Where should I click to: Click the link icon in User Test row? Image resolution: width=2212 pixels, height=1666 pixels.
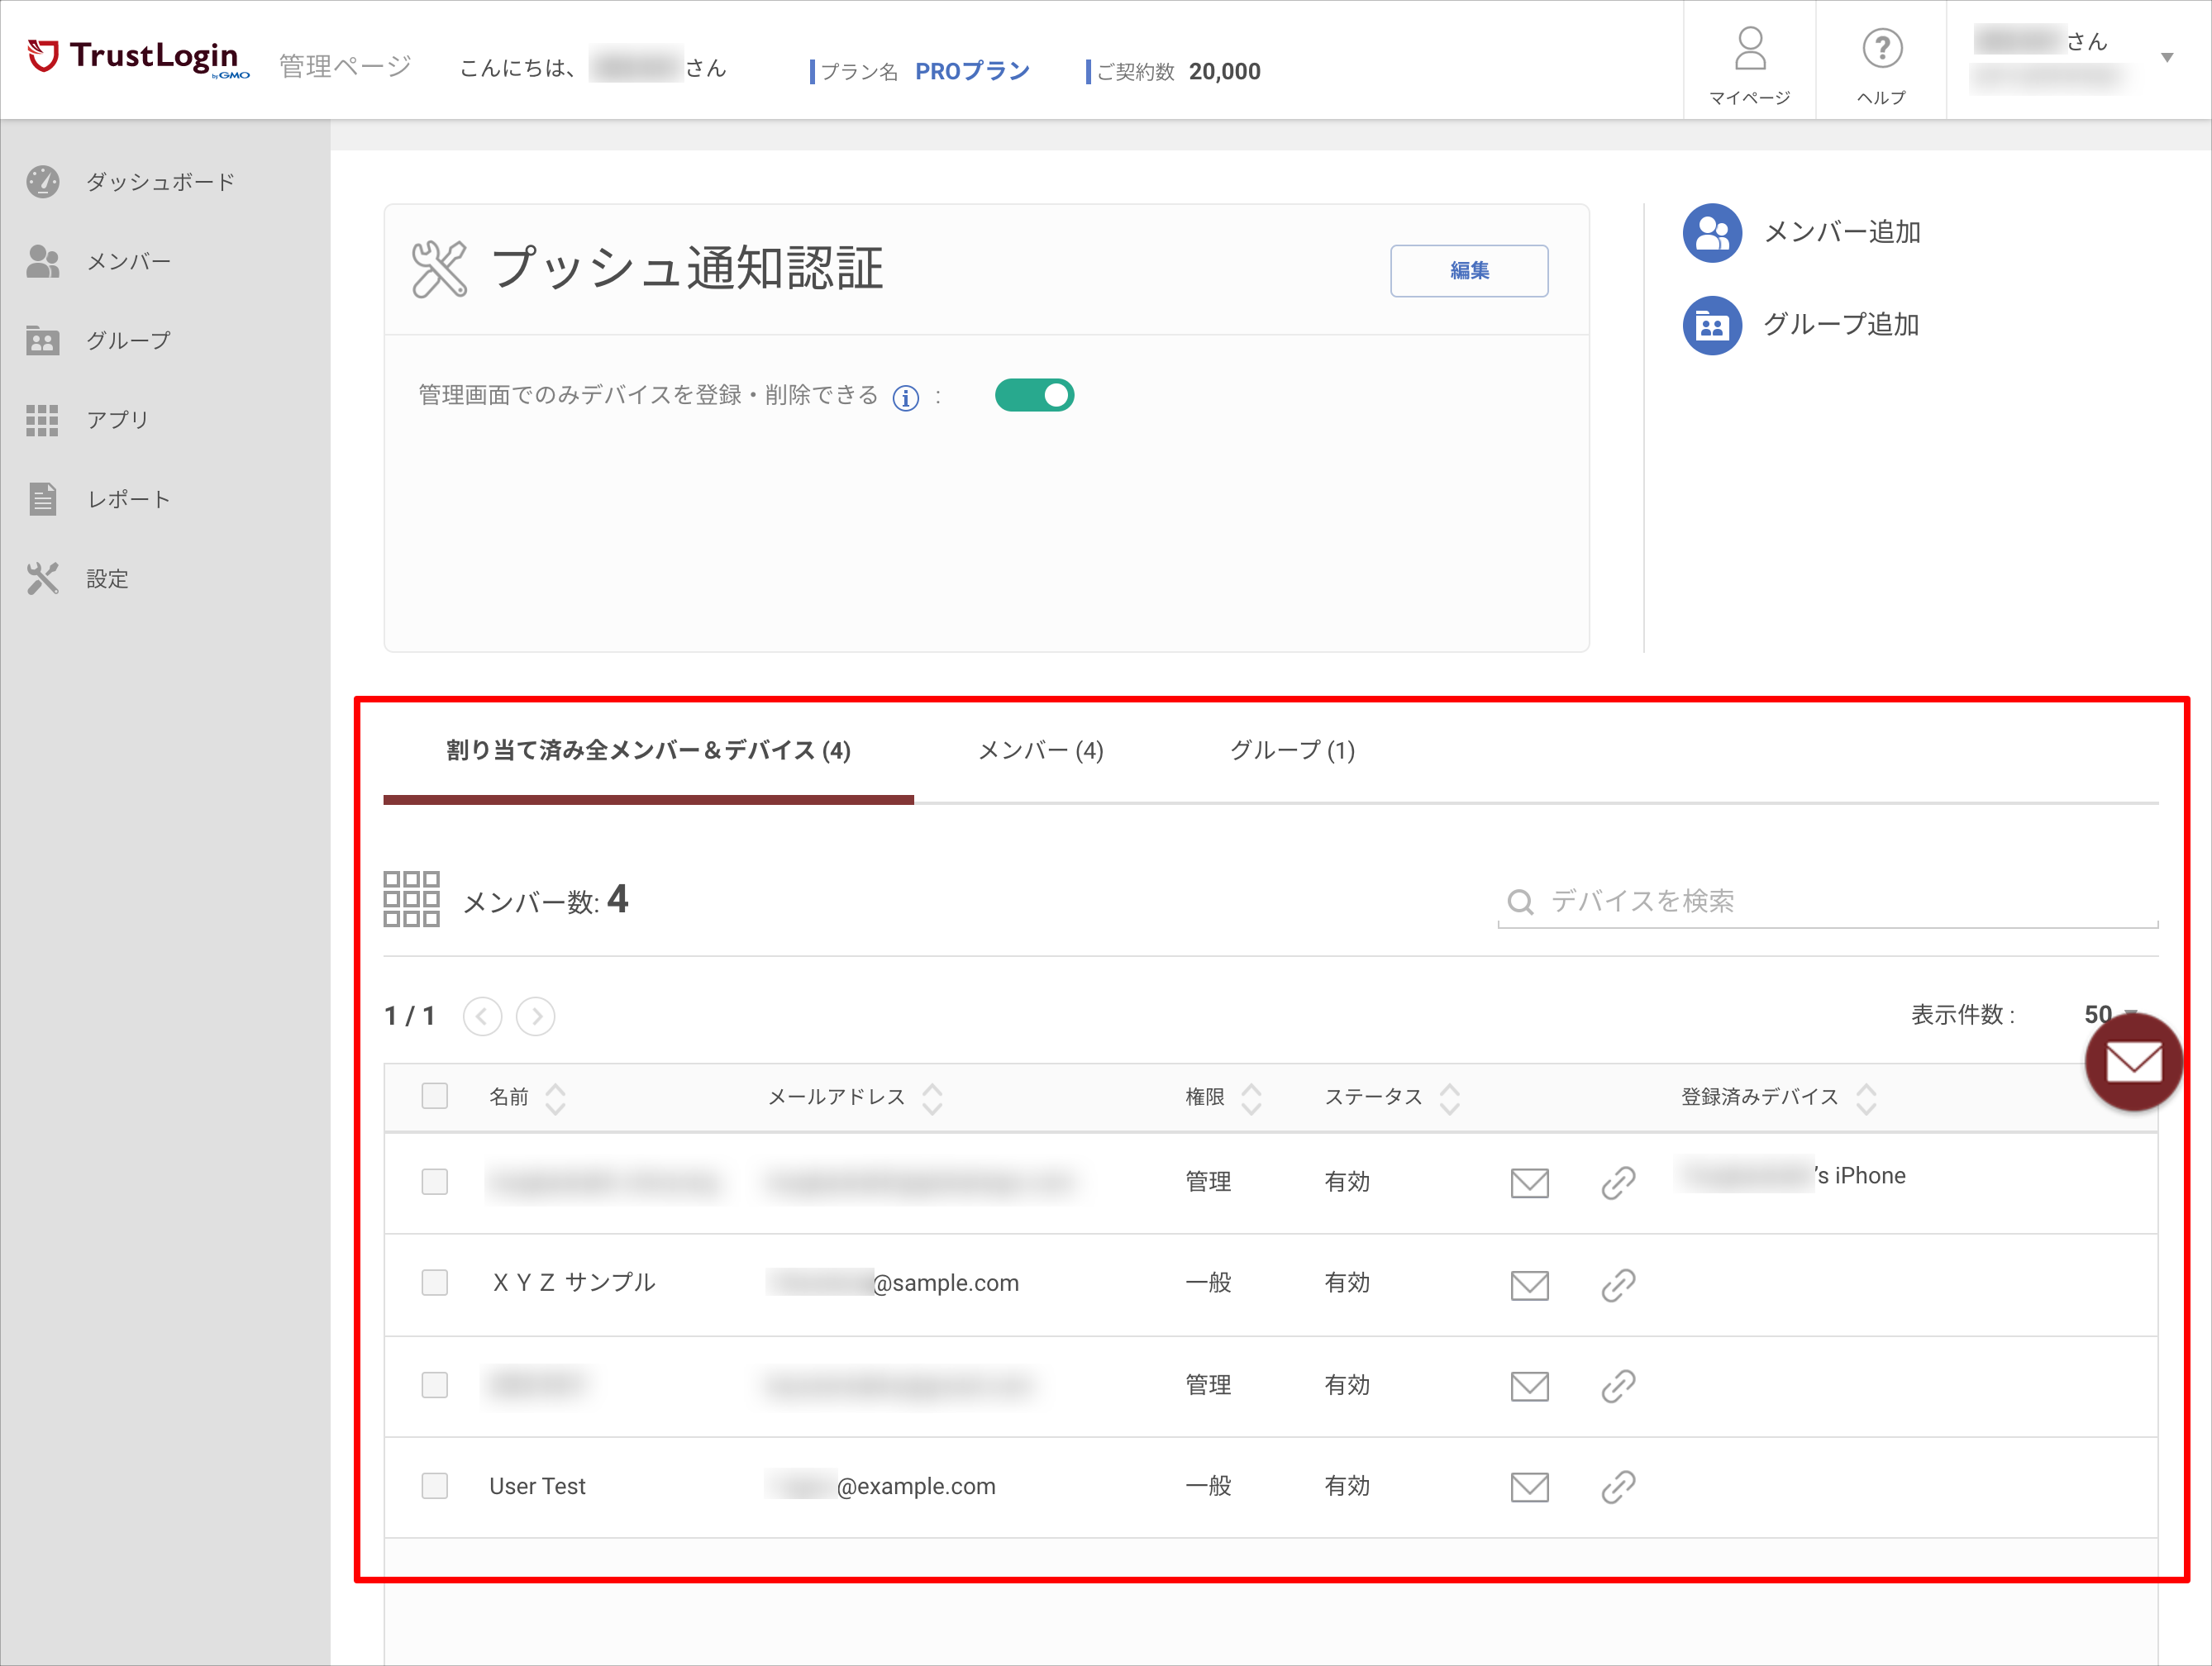(x=1618, y=1487)
